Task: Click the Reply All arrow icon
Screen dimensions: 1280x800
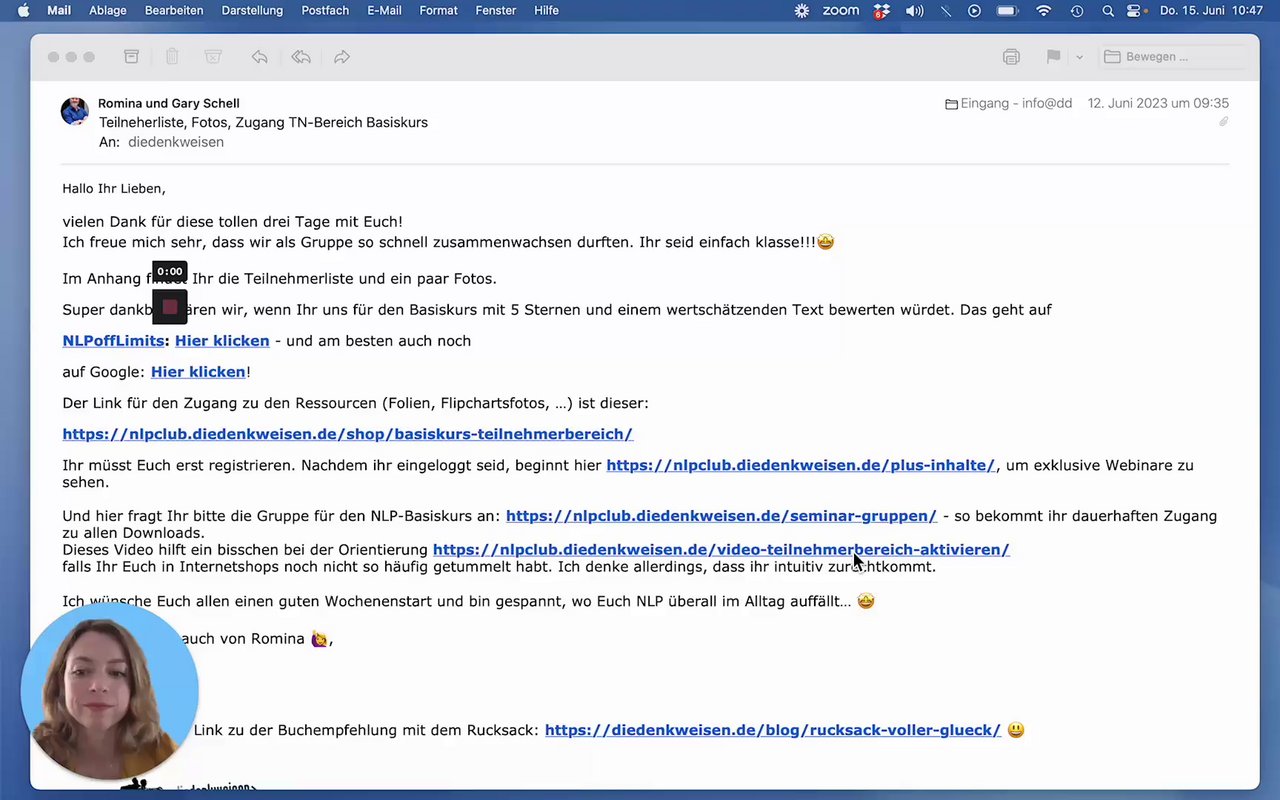Action: [x=301, y=57]
